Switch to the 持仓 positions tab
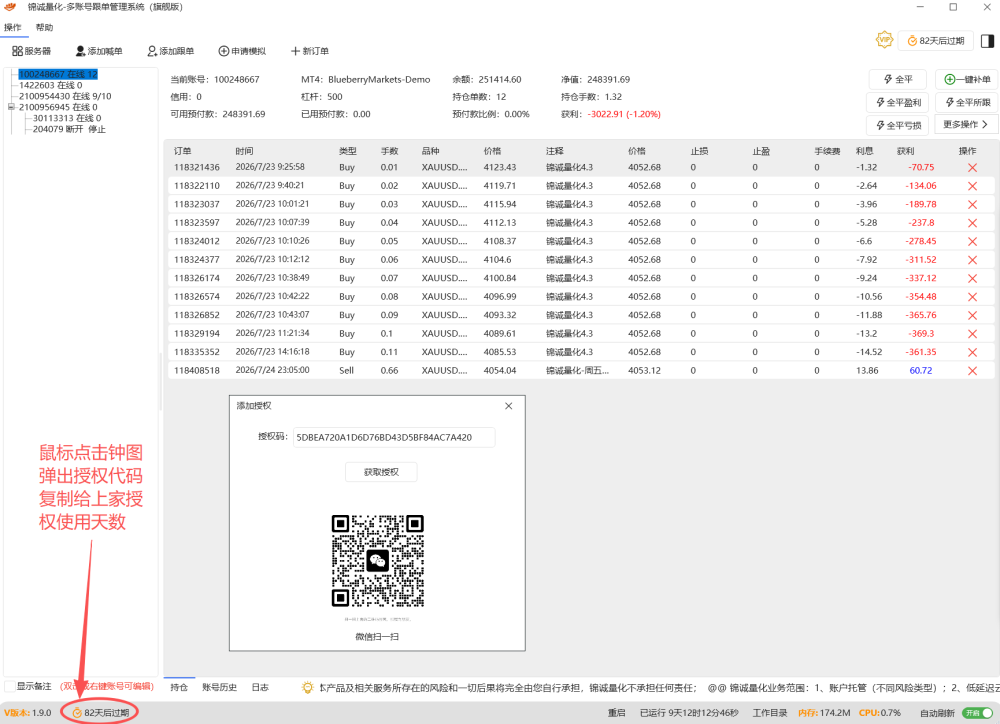The image size is (1000, 724). coord(179,687)
